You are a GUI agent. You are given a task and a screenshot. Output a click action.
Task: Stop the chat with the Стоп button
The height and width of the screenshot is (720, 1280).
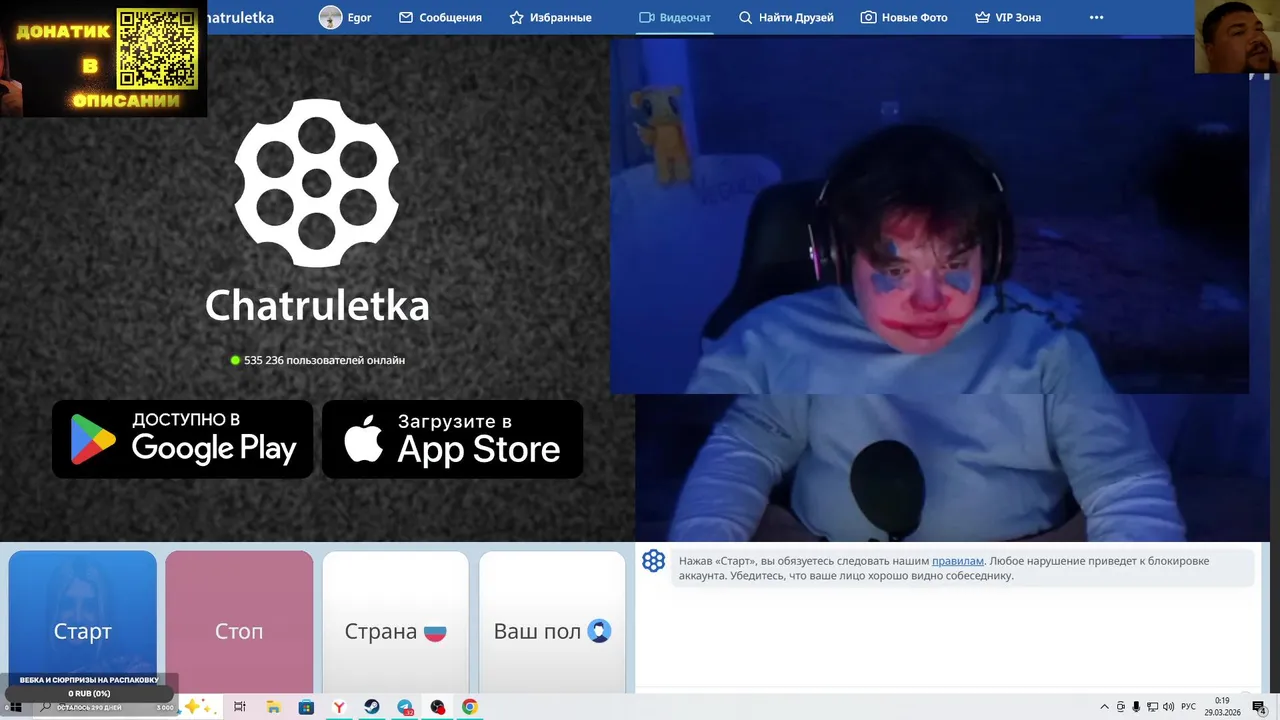point(239,622)
